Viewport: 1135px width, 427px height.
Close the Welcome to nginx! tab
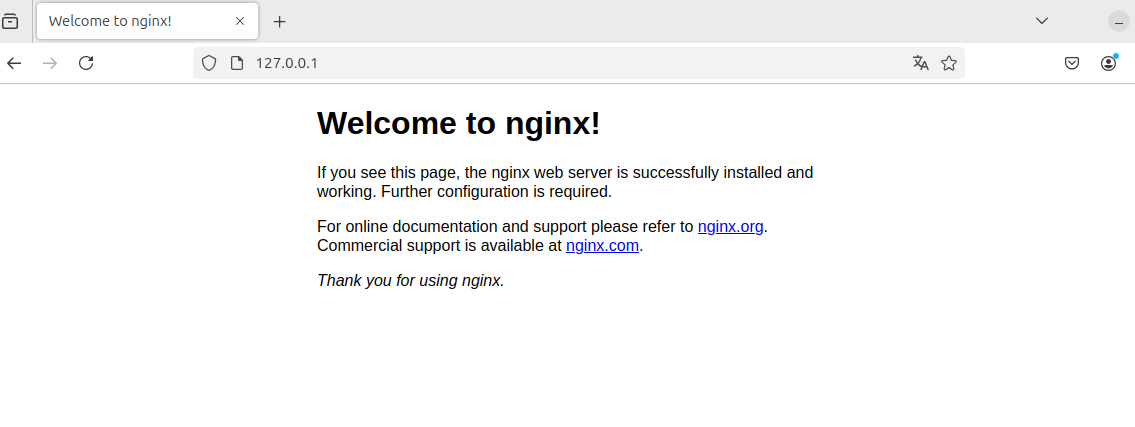pyautogui.click(x=240, y=21)
